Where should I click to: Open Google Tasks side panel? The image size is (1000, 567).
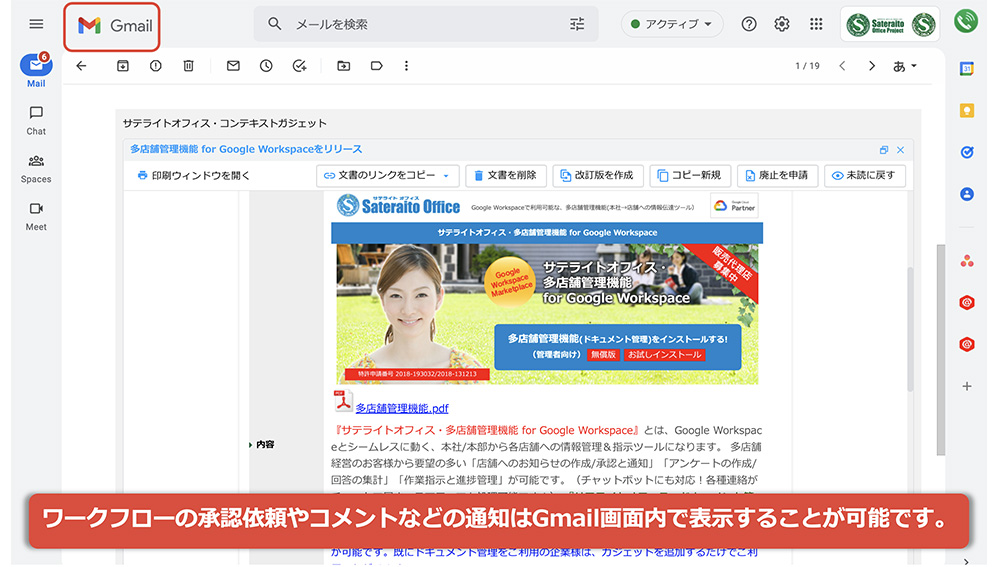967,152
